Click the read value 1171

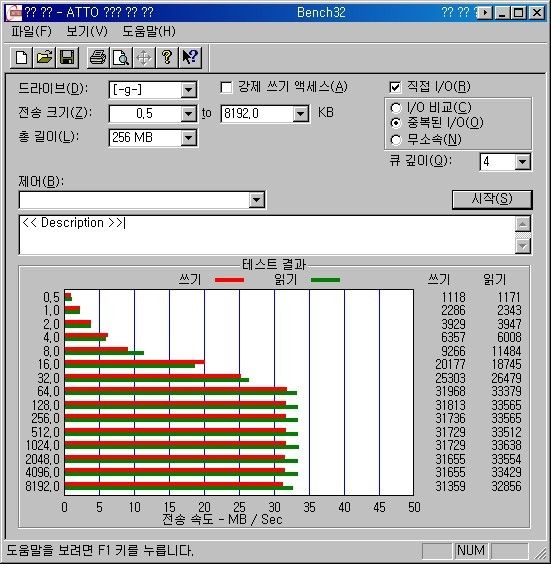coord(509,297)
